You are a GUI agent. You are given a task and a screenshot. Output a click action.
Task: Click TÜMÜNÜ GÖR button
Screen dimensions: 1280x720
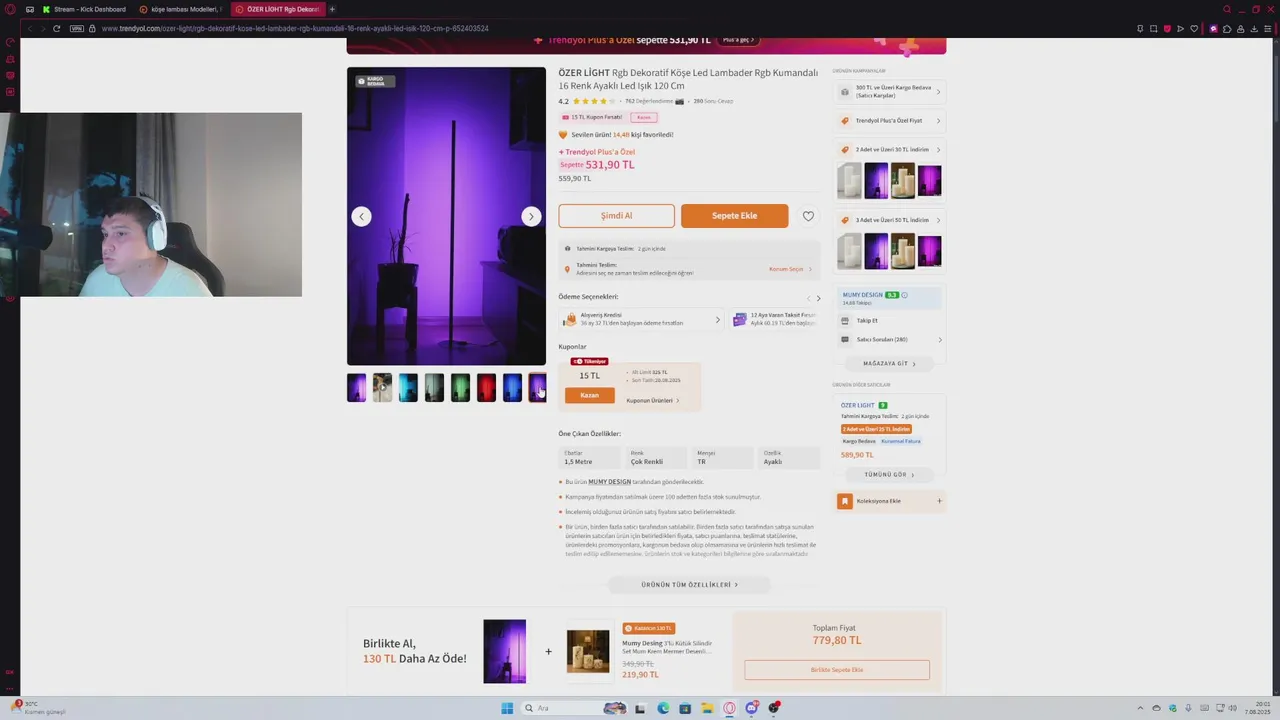pos(889,475)
